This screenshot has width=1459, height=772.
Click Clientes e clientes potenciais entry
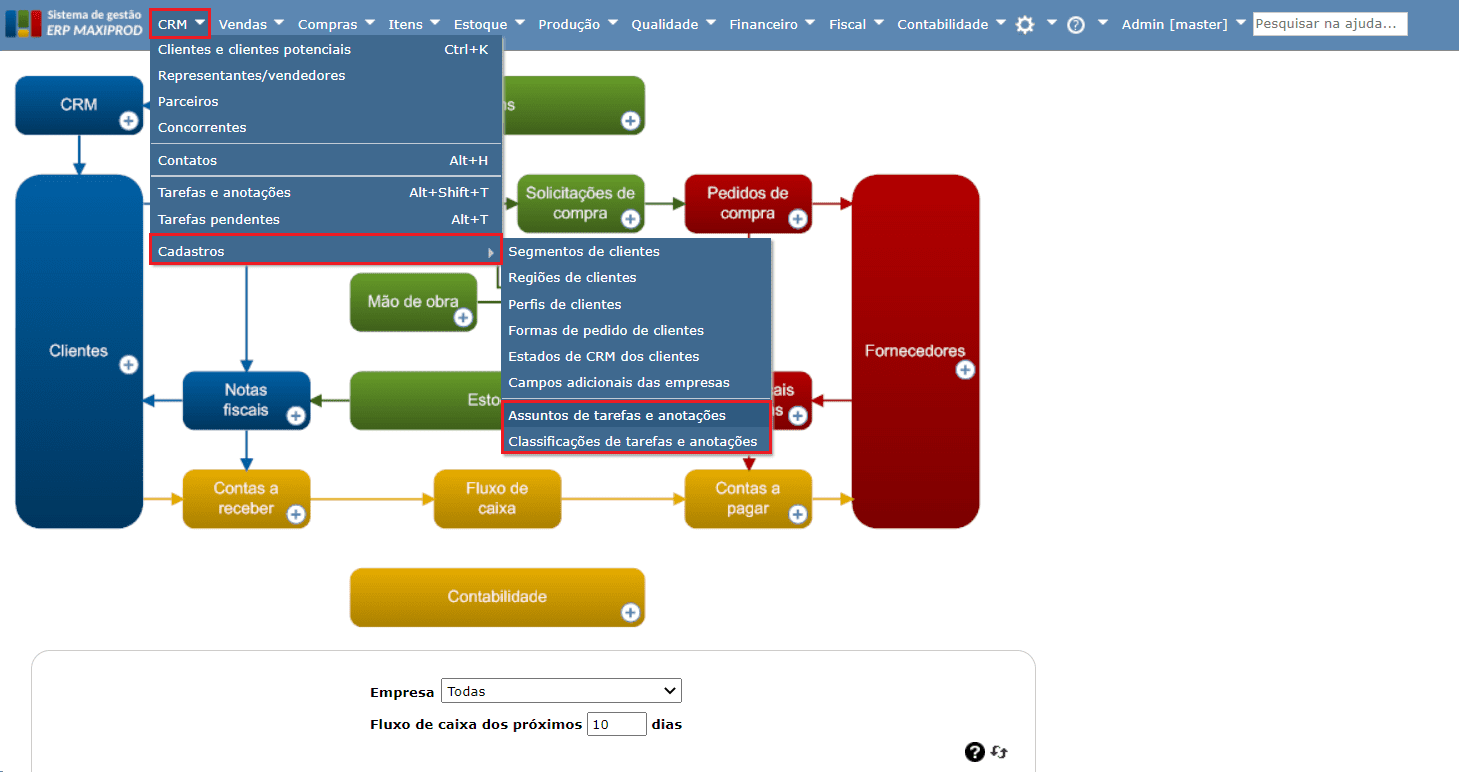pyautogui.click(x=251, y=49)
